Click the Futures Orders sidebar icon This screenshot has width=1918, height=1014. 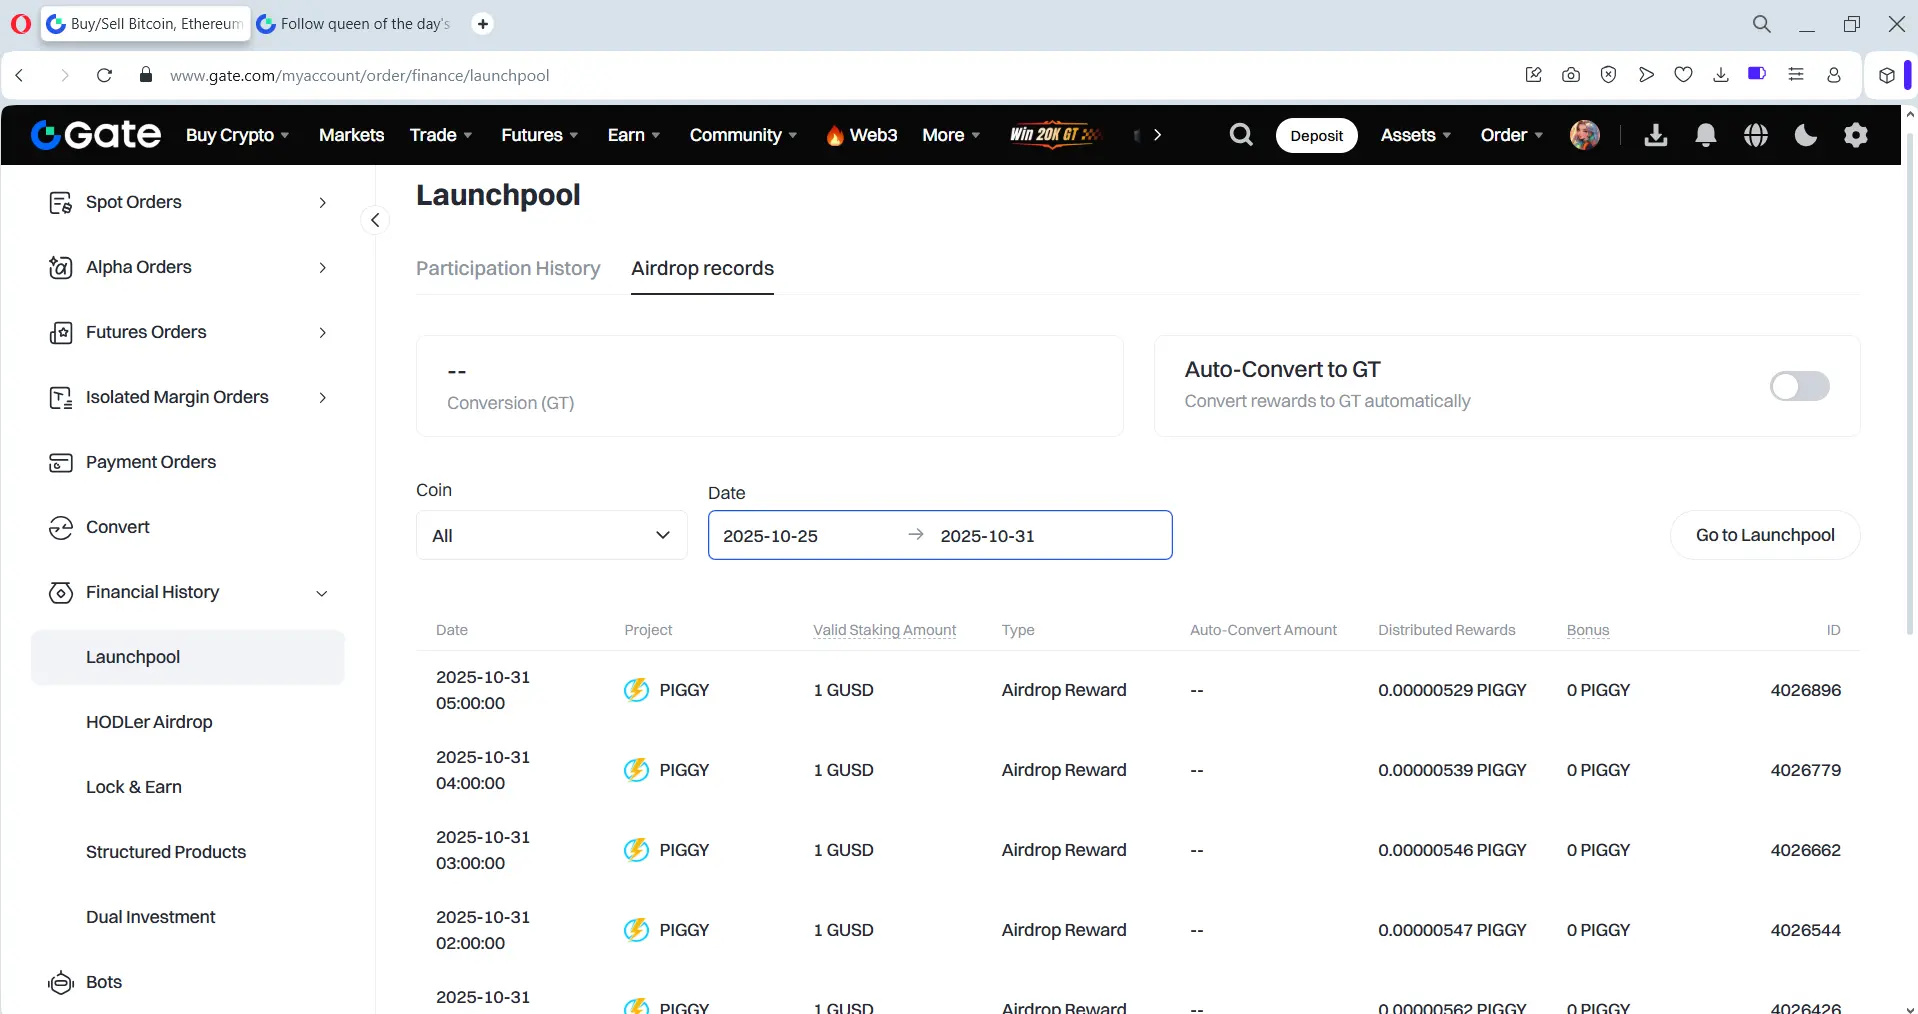coord(61,333)
